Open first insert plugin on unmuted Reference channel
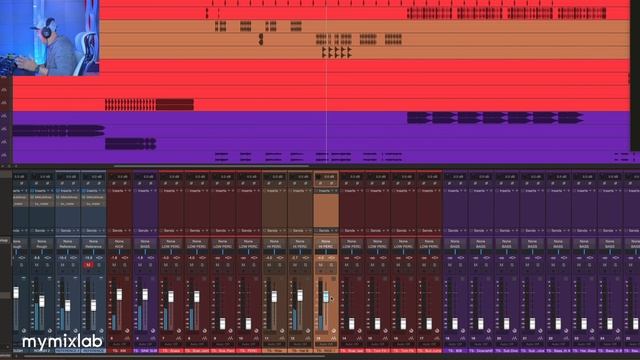 [68, 197]
